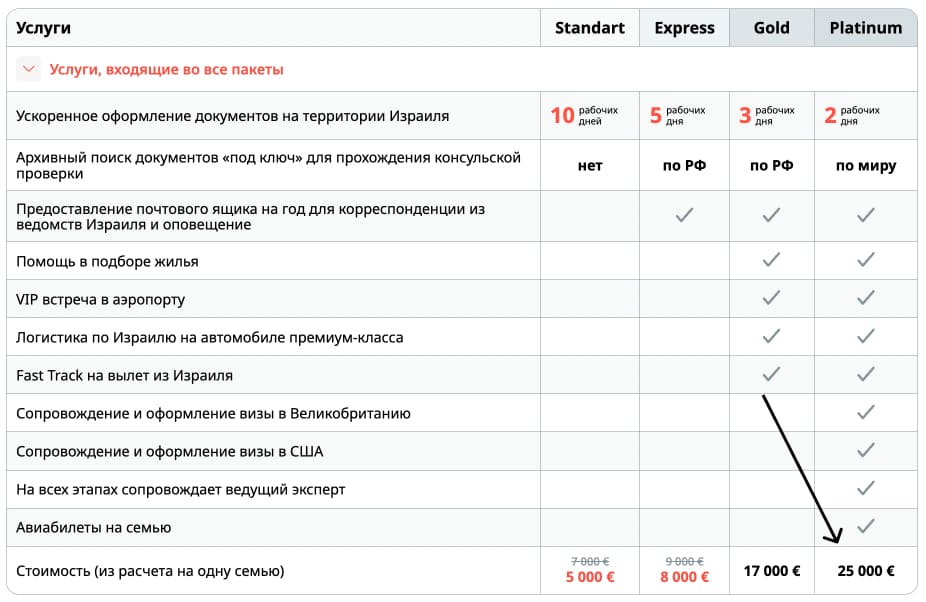926x602 pixels.
Task: Toggle the checkmark for ведущий эксперт in Platinum
Action: coord(865,489)
